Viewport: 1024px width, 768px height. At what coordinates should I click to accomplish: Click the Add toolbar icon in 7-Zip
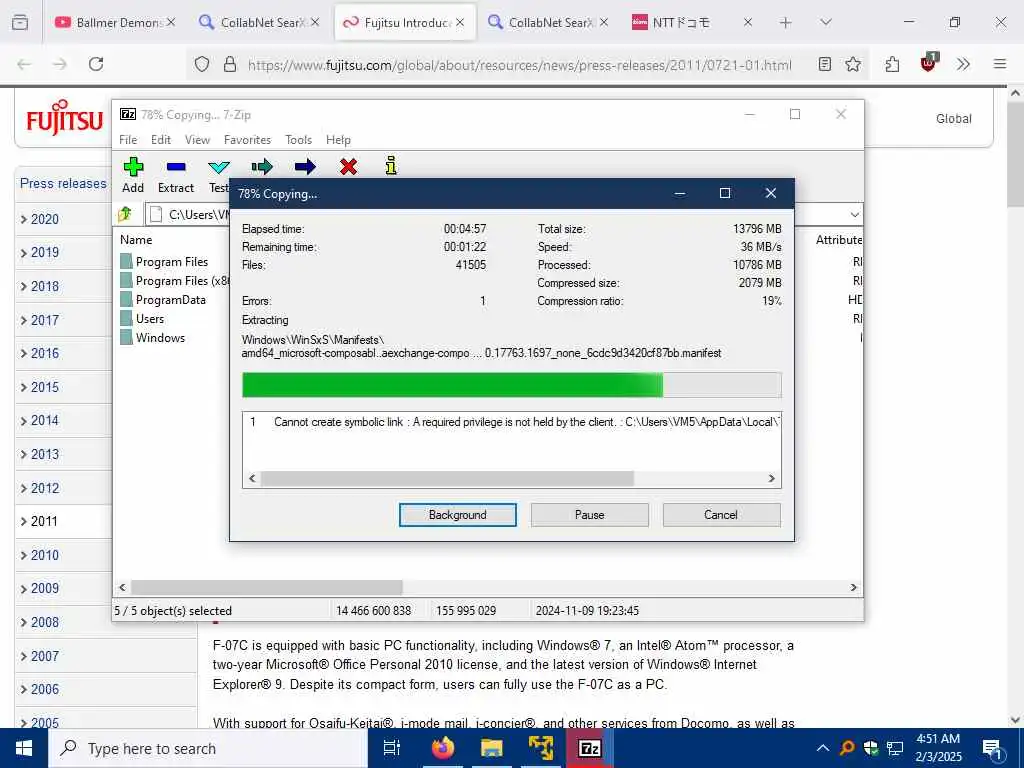coord(133,167)
